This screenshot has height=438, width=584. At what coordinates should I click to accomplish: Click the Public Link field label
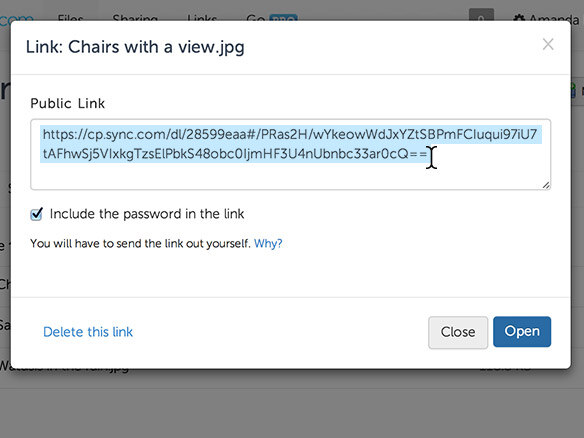67,103
